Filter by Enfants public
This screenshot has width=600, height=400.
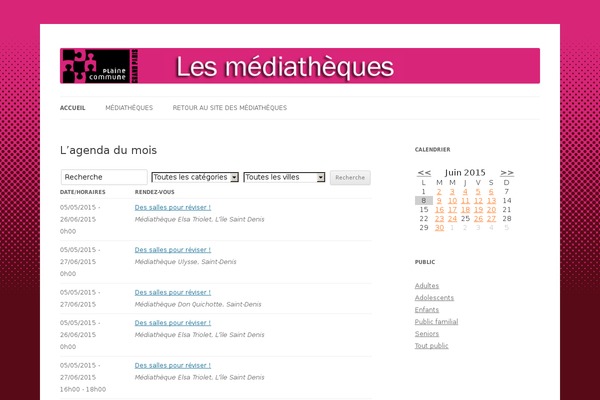tap(427, 310)
